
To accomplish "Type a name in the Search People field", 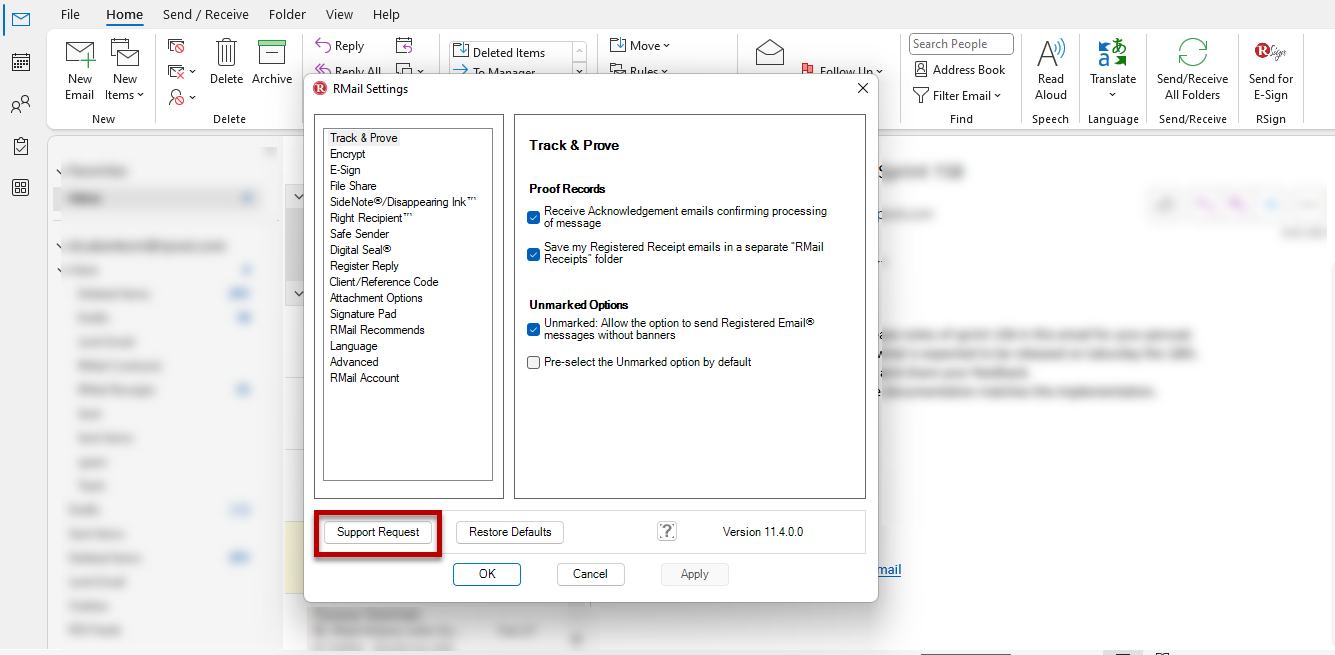I will [x=960, y=44].
